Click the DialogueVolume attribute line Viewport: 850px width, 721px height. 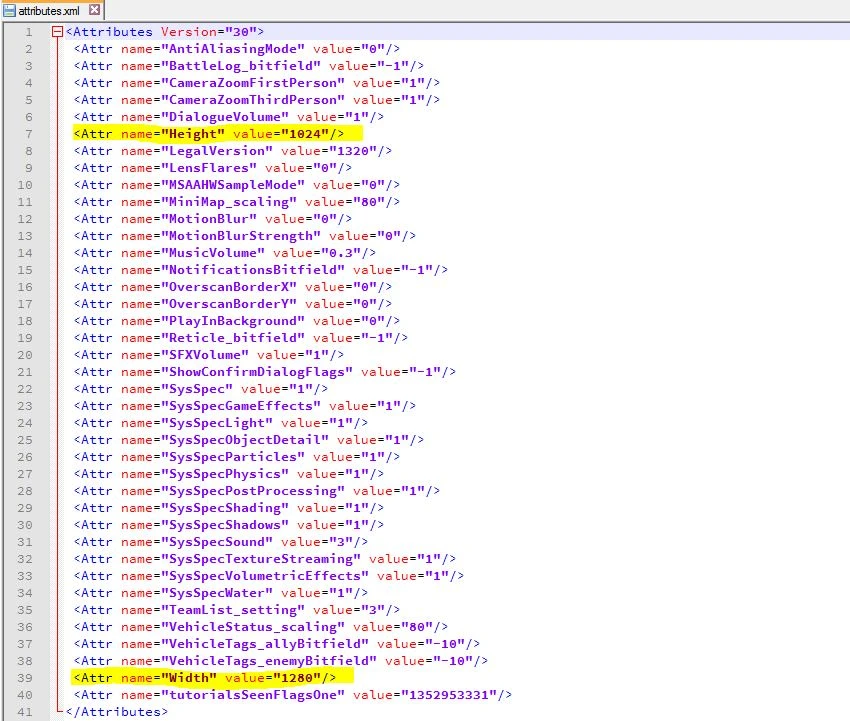229,117
